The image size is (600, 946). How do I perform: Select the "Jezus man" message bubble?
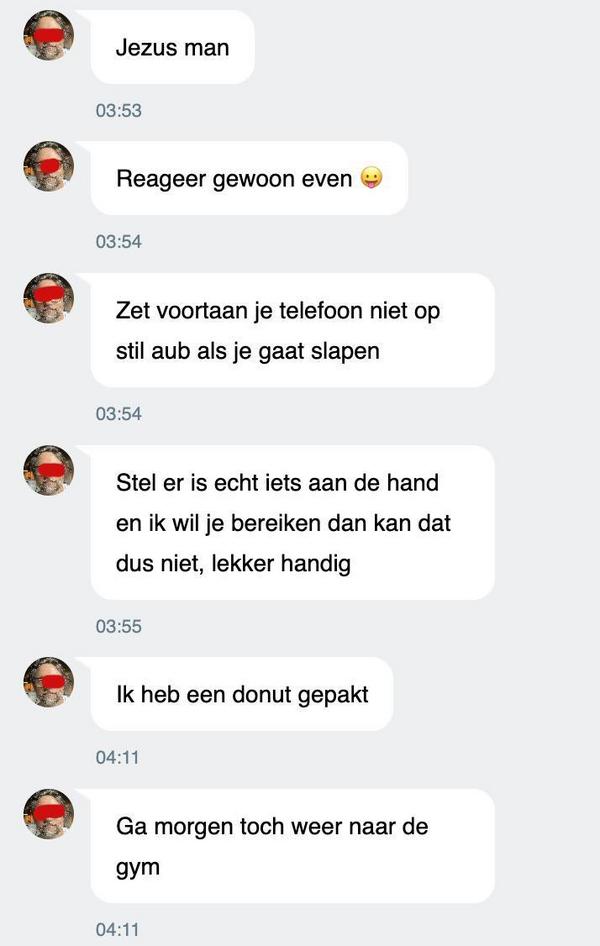pyautogui.click(x=172, y=47)
